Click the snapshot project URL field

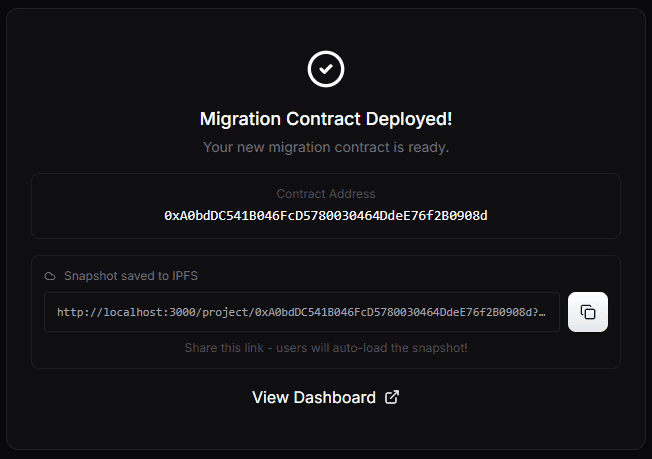click(301, 312)
